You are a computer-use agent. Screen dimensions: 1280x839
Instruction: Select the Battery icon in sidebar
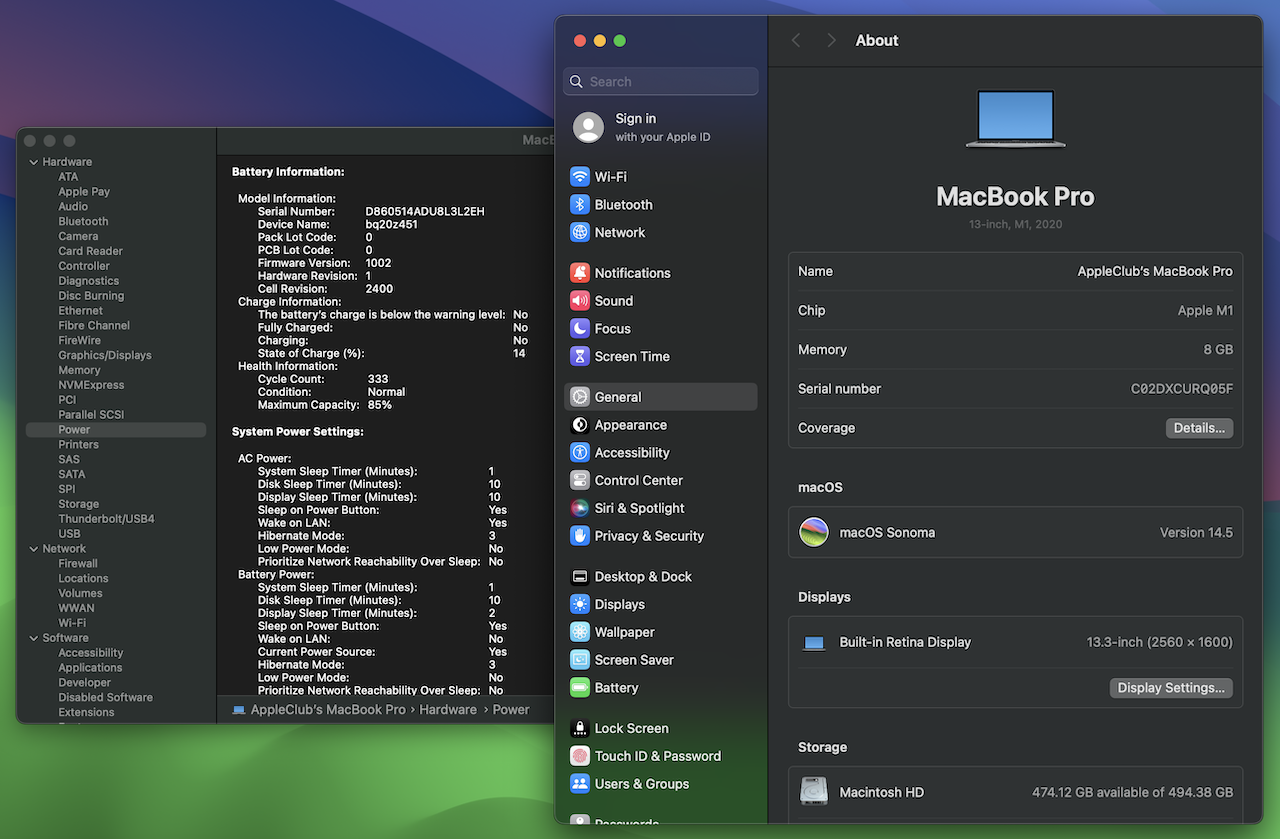[x=580, y=688]
